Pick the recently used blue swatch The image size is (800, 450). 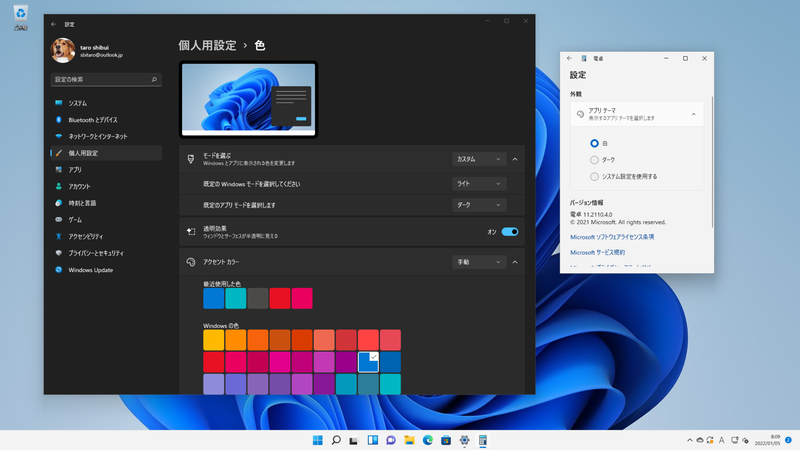click(x=213, y=298)
